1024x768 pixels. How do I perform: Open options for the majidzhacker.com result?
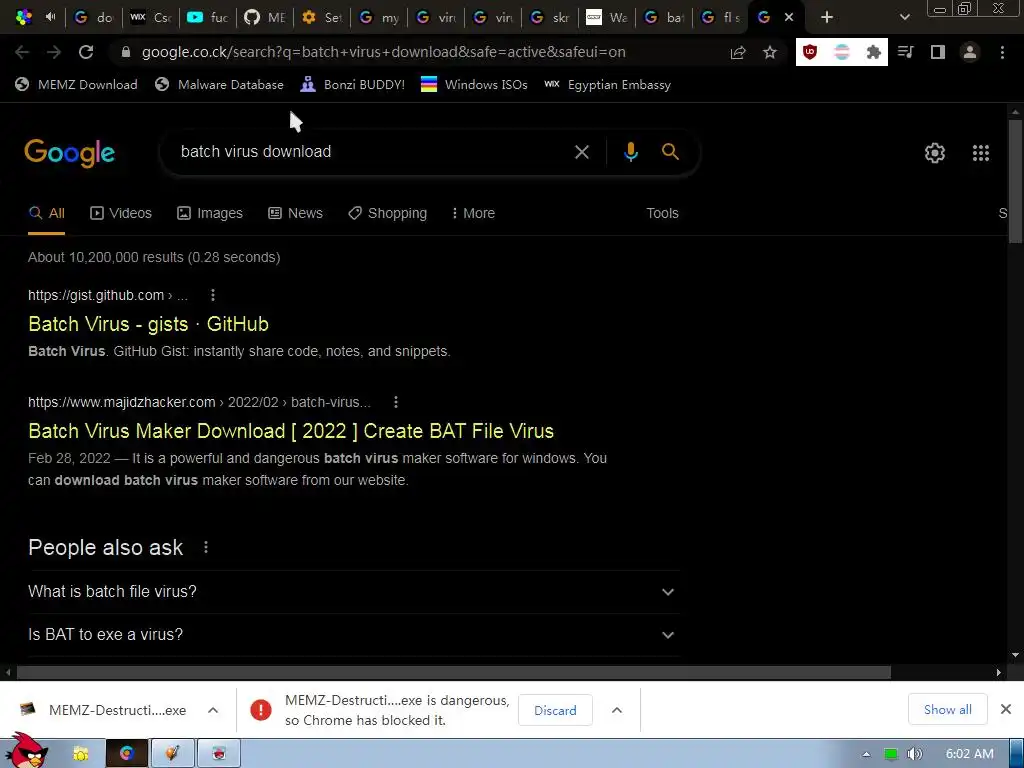[x=396, y=402]
